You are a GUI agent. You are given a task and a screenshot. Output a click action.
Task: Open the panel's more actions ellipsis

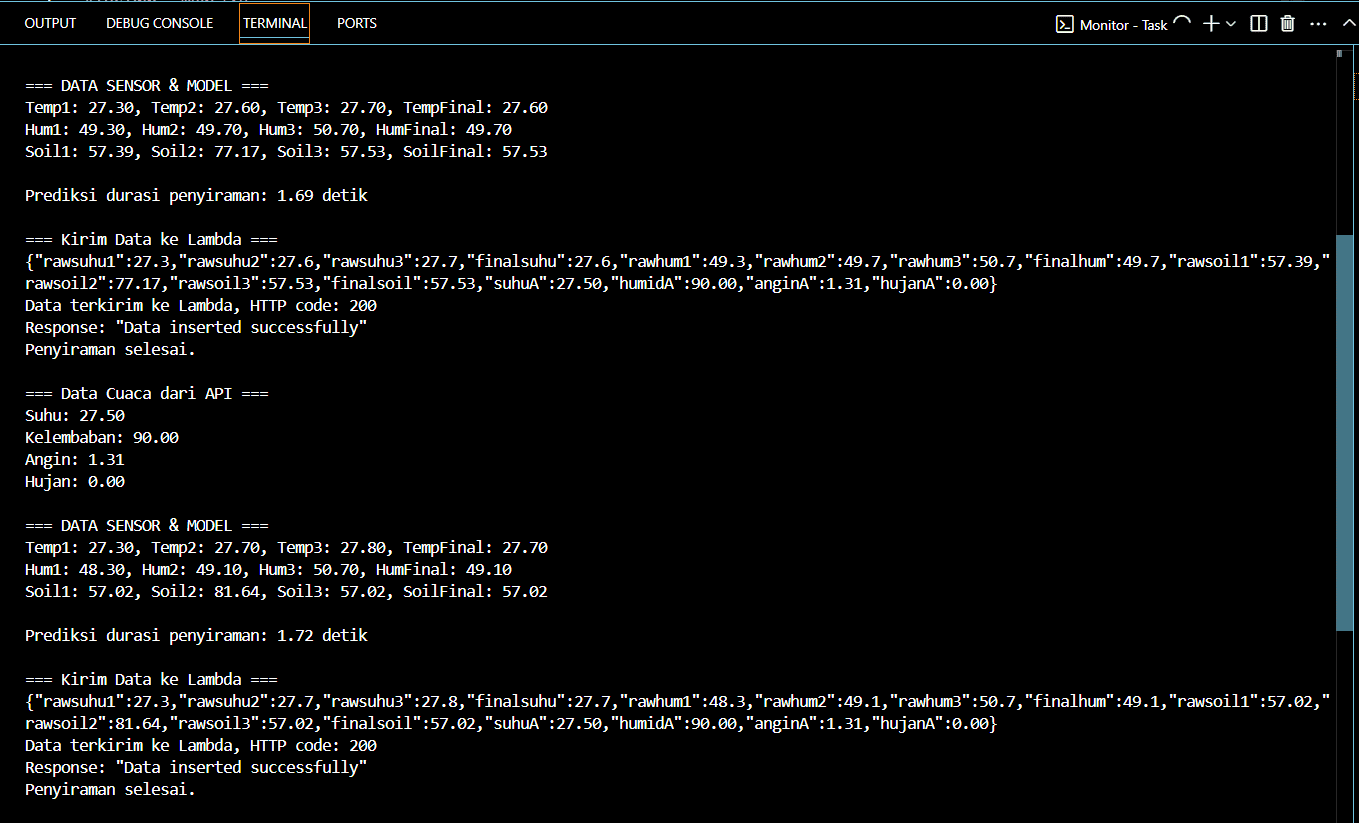[x=1318, y=24]
